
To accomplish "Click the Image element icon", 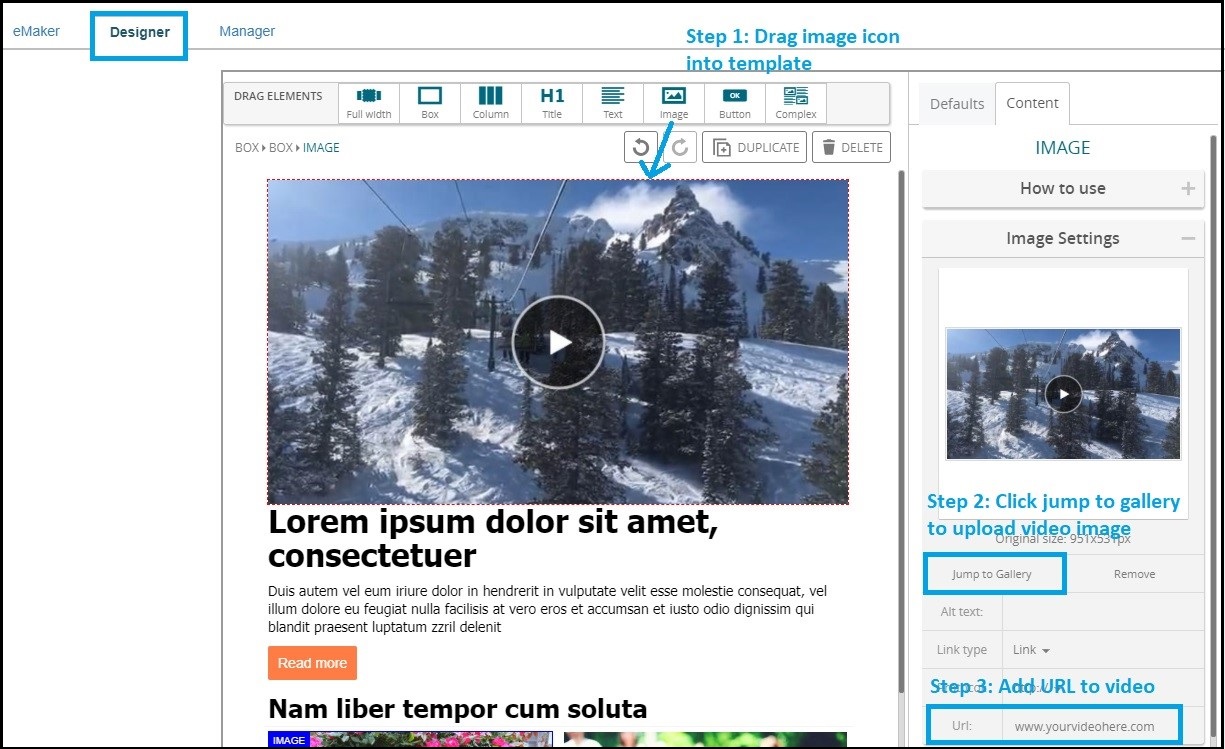I will point(674,102).
